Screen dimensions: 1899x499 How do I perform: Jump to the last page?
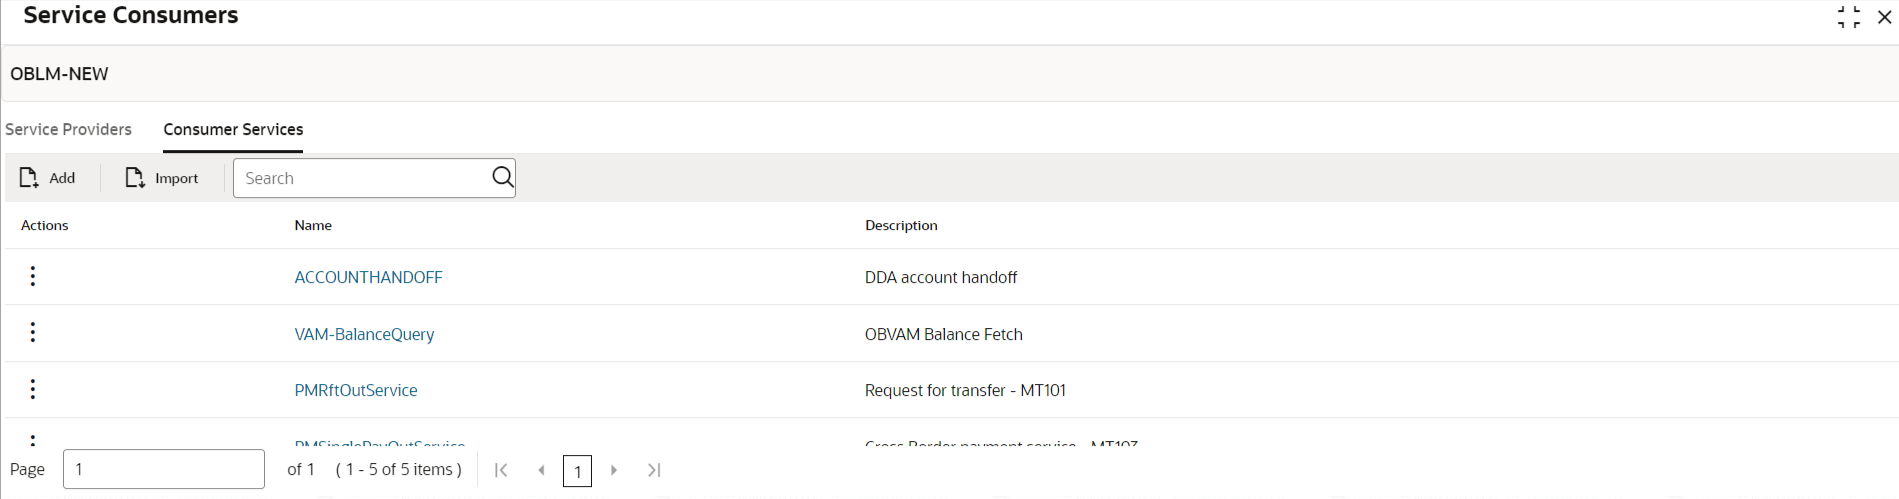[654, 470]
